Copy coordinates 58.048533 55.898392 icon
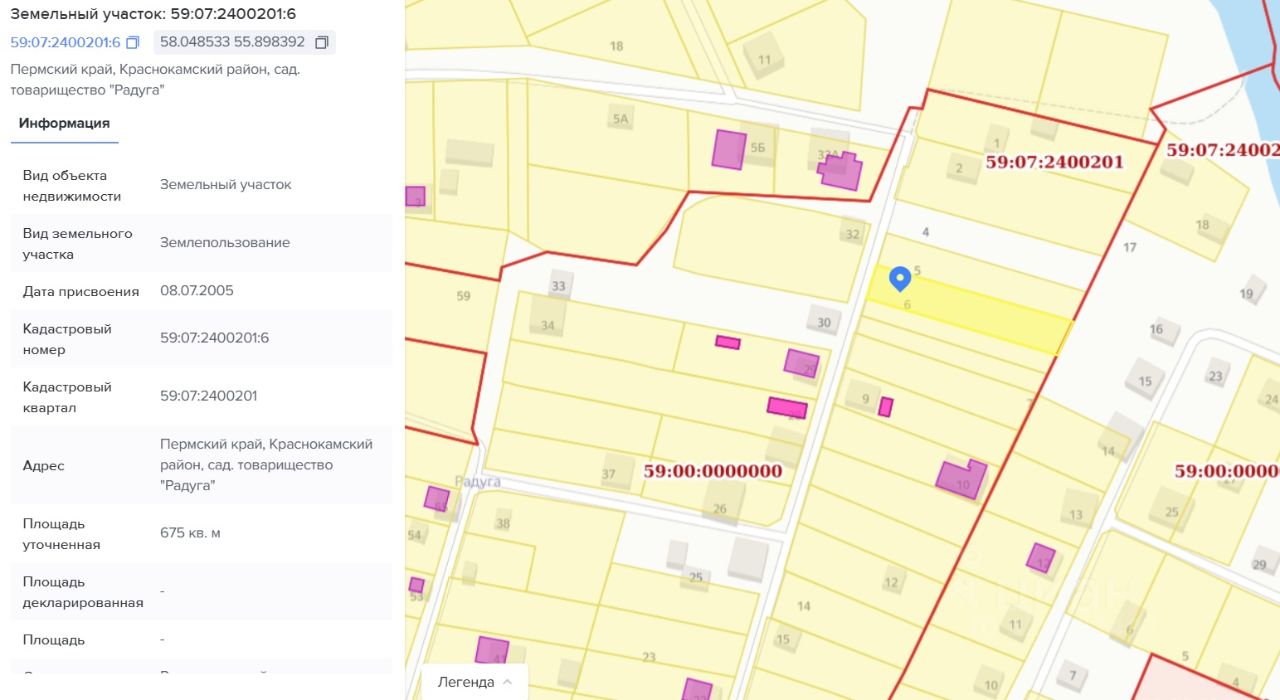 pyautogui.click(x=321, y=43)
